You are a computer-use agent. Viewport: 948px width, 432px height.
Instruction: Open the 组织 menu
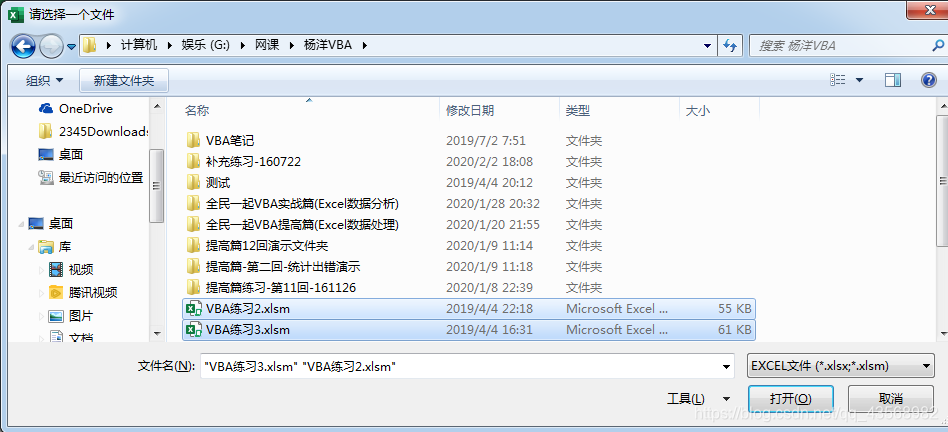coord(45,80)
